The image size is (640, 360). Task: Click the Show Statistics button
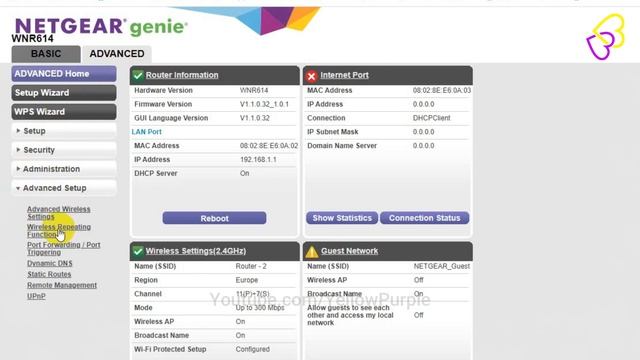[342, 218]
